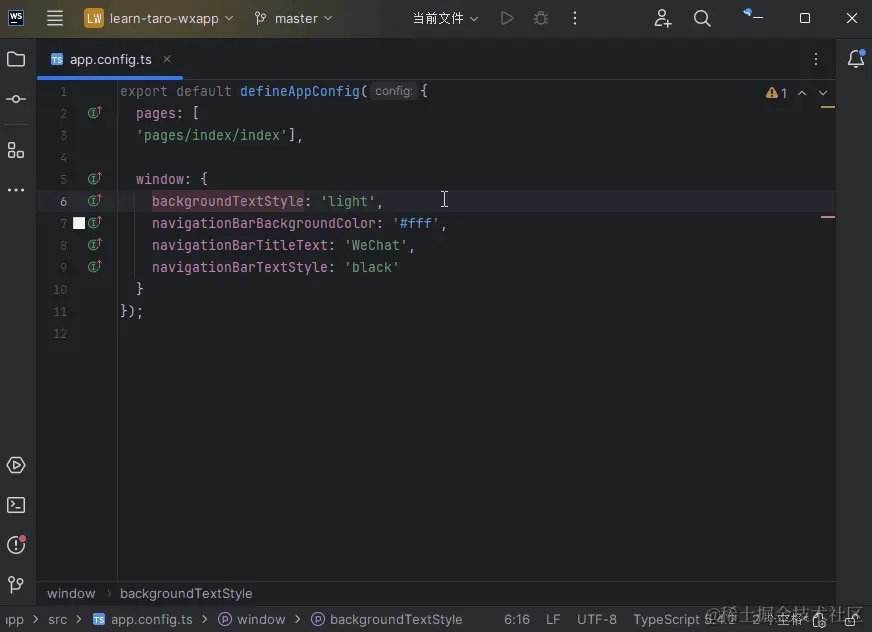Click src in navigation bar

pos(57,619)
